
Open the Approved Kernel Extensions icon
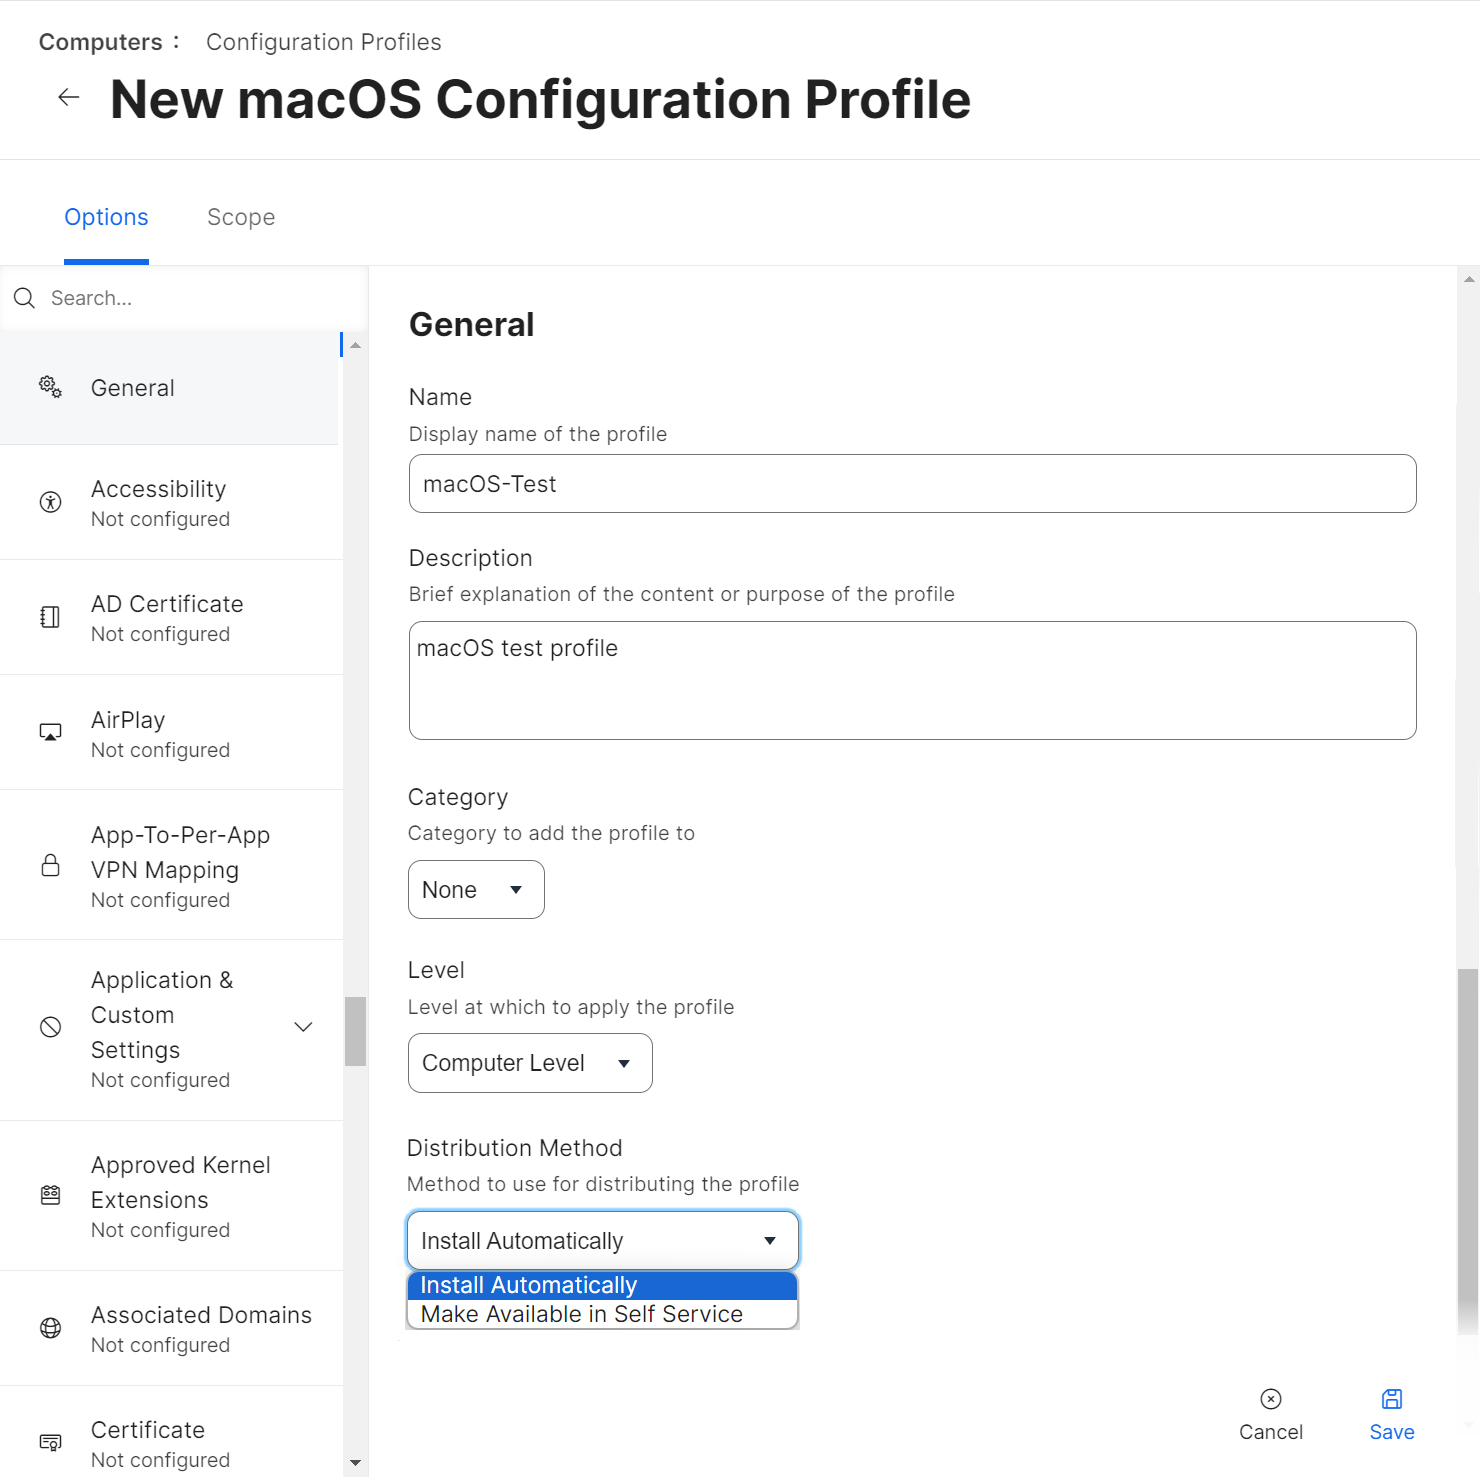tap(50, 1195)
